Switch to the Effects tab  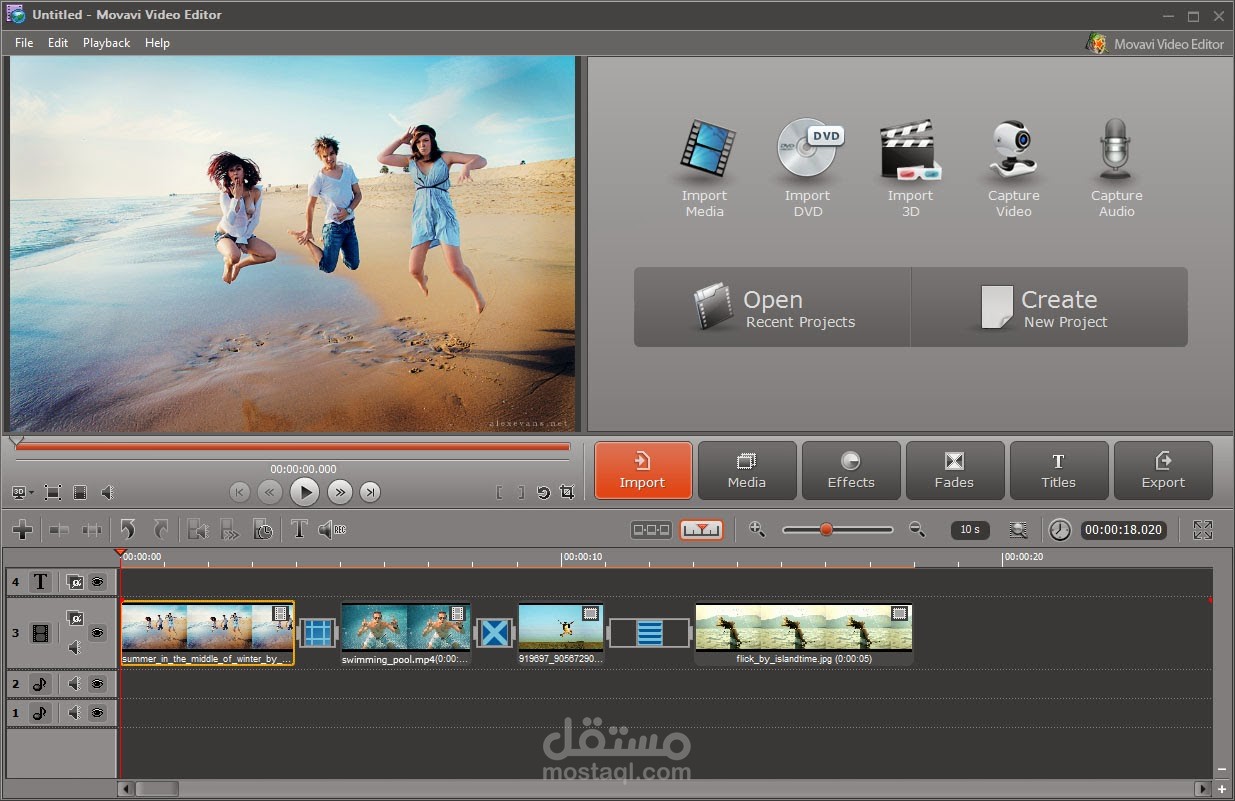click(851, 470)
